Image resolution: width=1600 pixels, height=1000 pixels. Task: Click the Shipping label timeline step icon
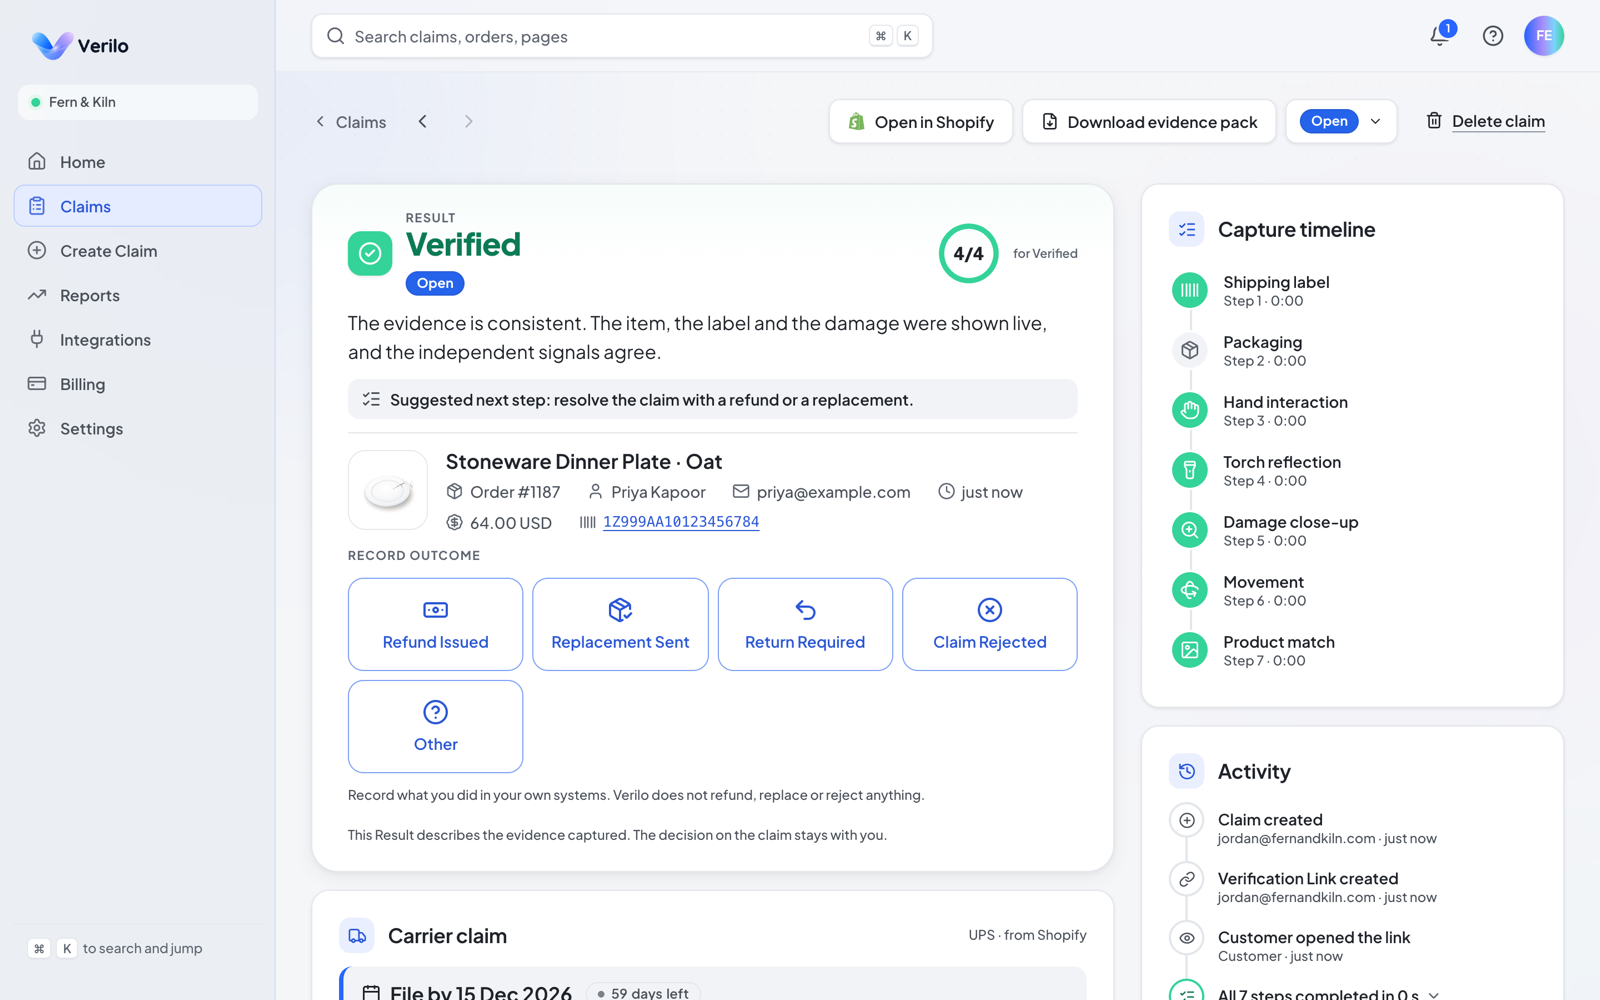click(x=1189, y=291)
